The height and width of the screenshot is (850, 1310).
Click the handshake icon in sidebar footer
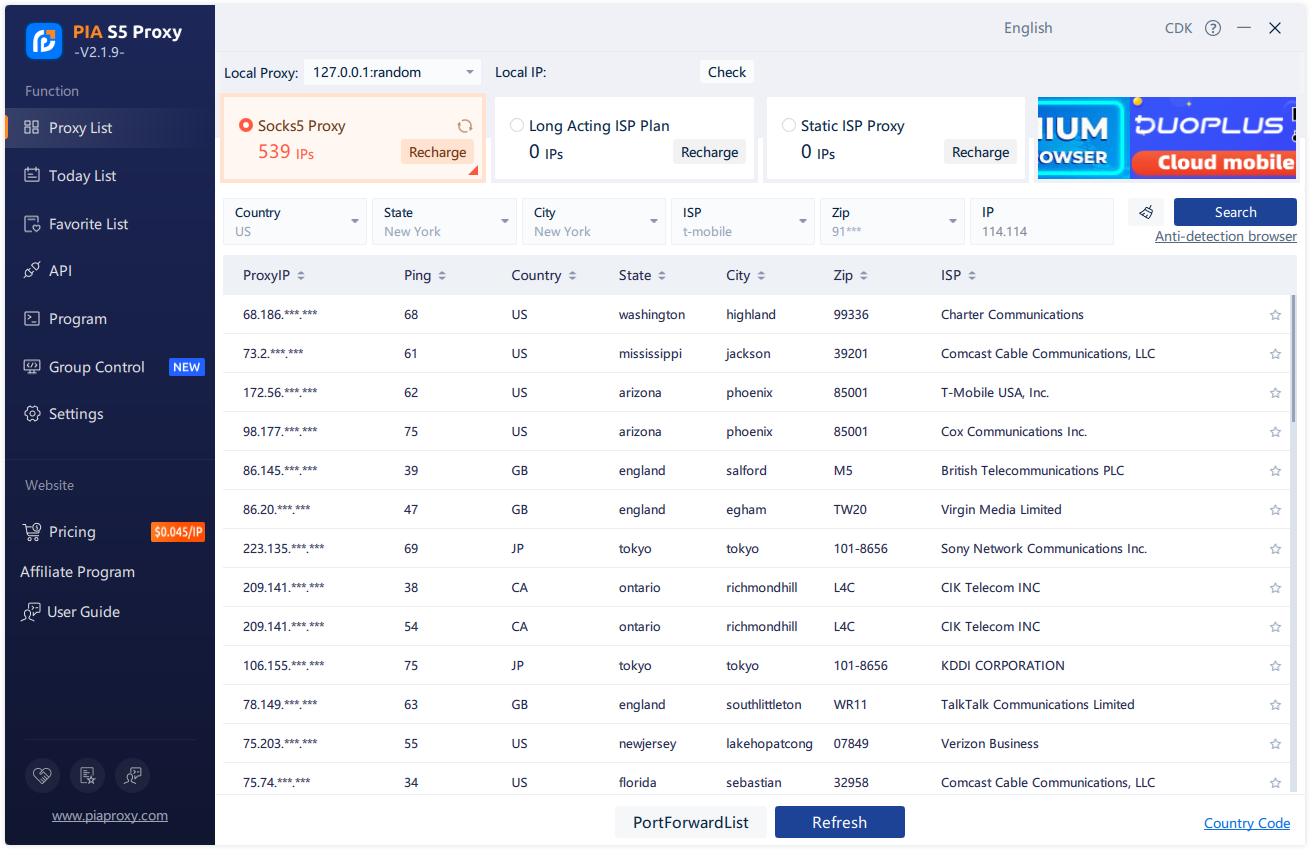coord(41,774)
